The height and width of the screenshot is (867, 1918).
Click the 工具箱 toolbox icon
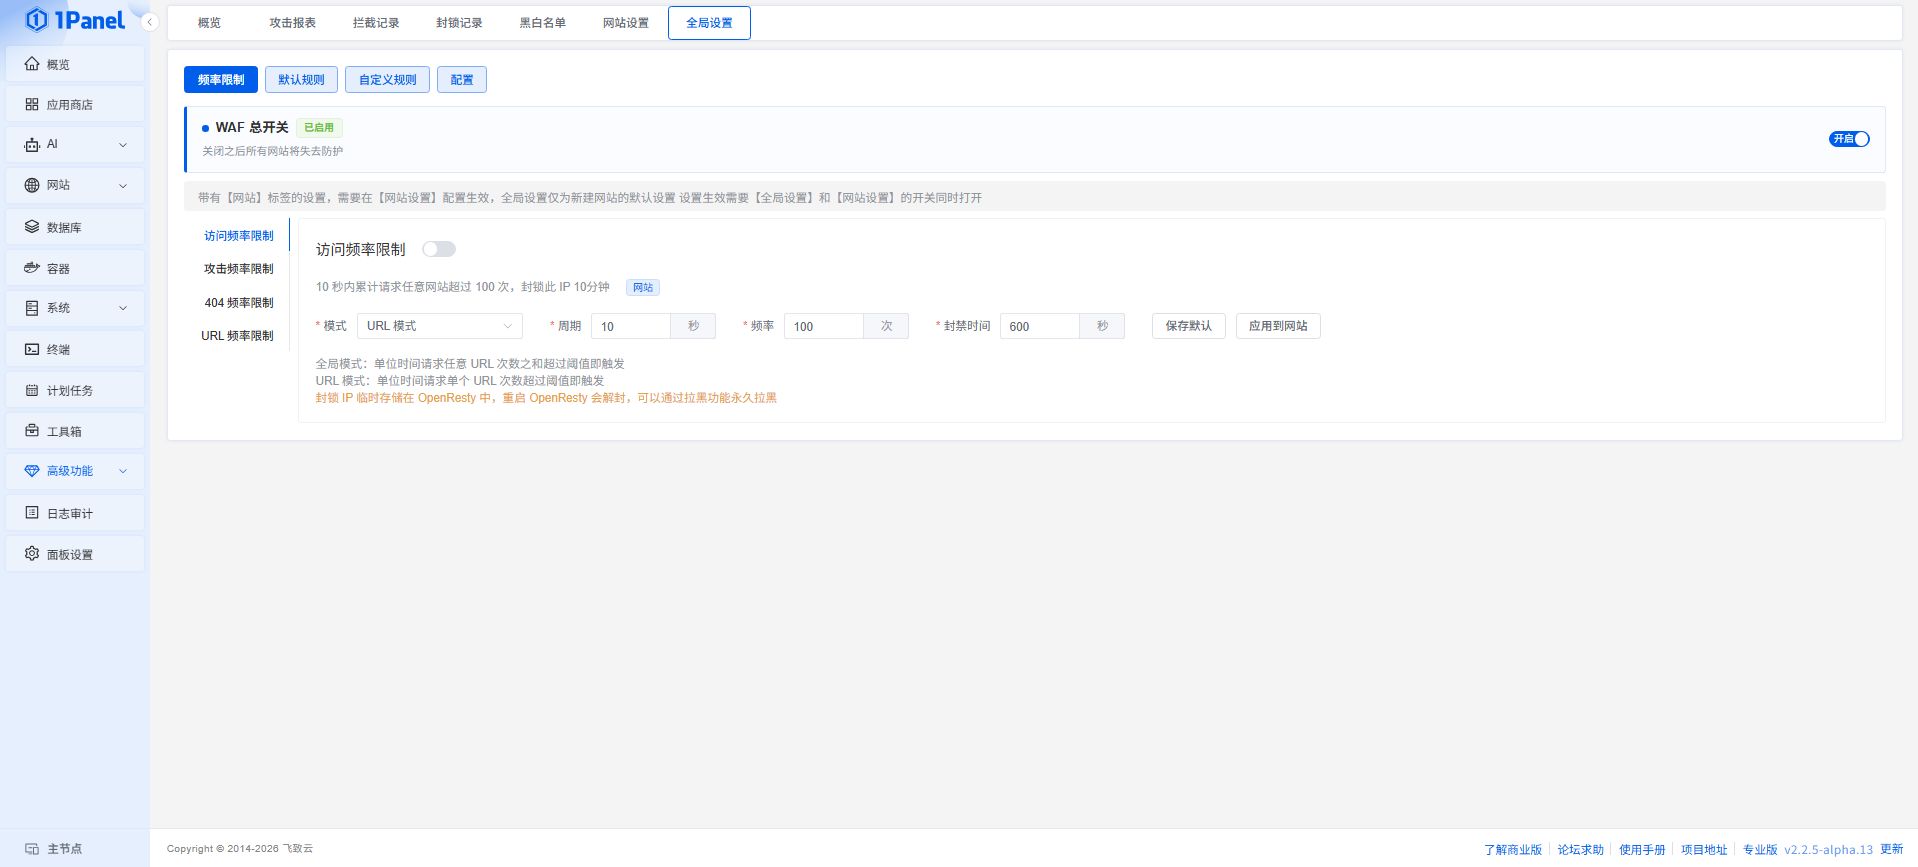[32, 431]
